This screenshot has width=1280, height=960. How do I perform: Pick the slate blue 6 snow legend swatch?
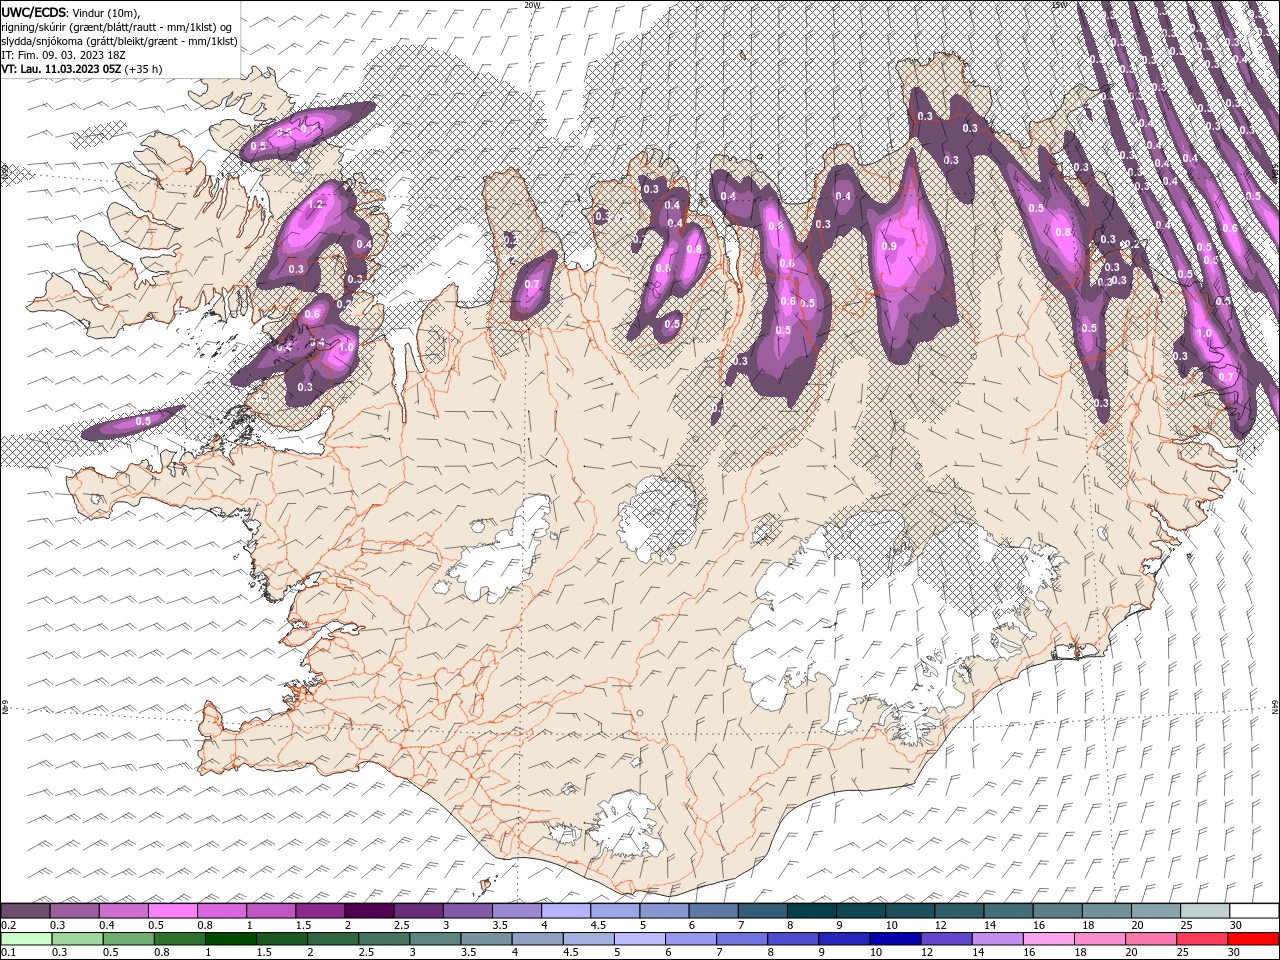(x=714, y=910)
